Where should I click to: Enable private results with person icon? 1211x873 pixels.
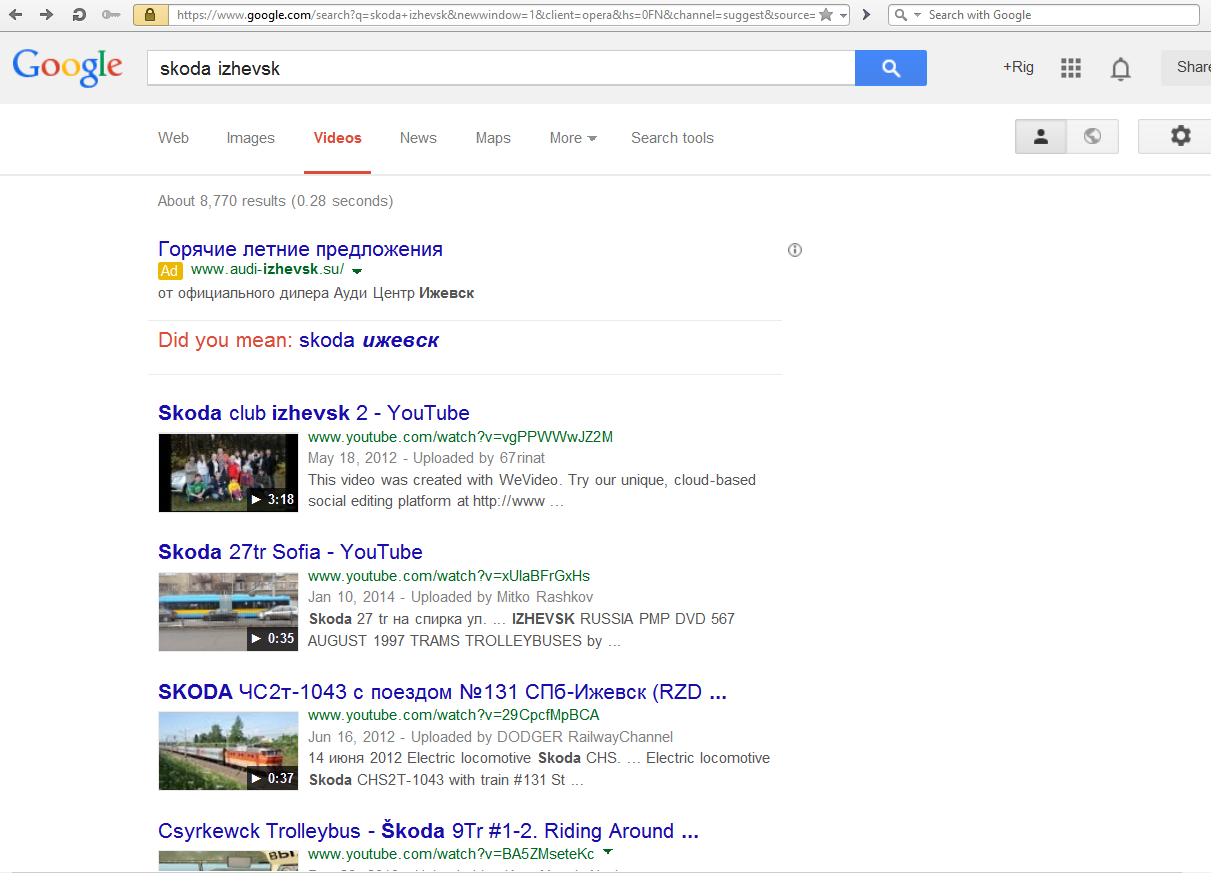tap(1041, 136)
